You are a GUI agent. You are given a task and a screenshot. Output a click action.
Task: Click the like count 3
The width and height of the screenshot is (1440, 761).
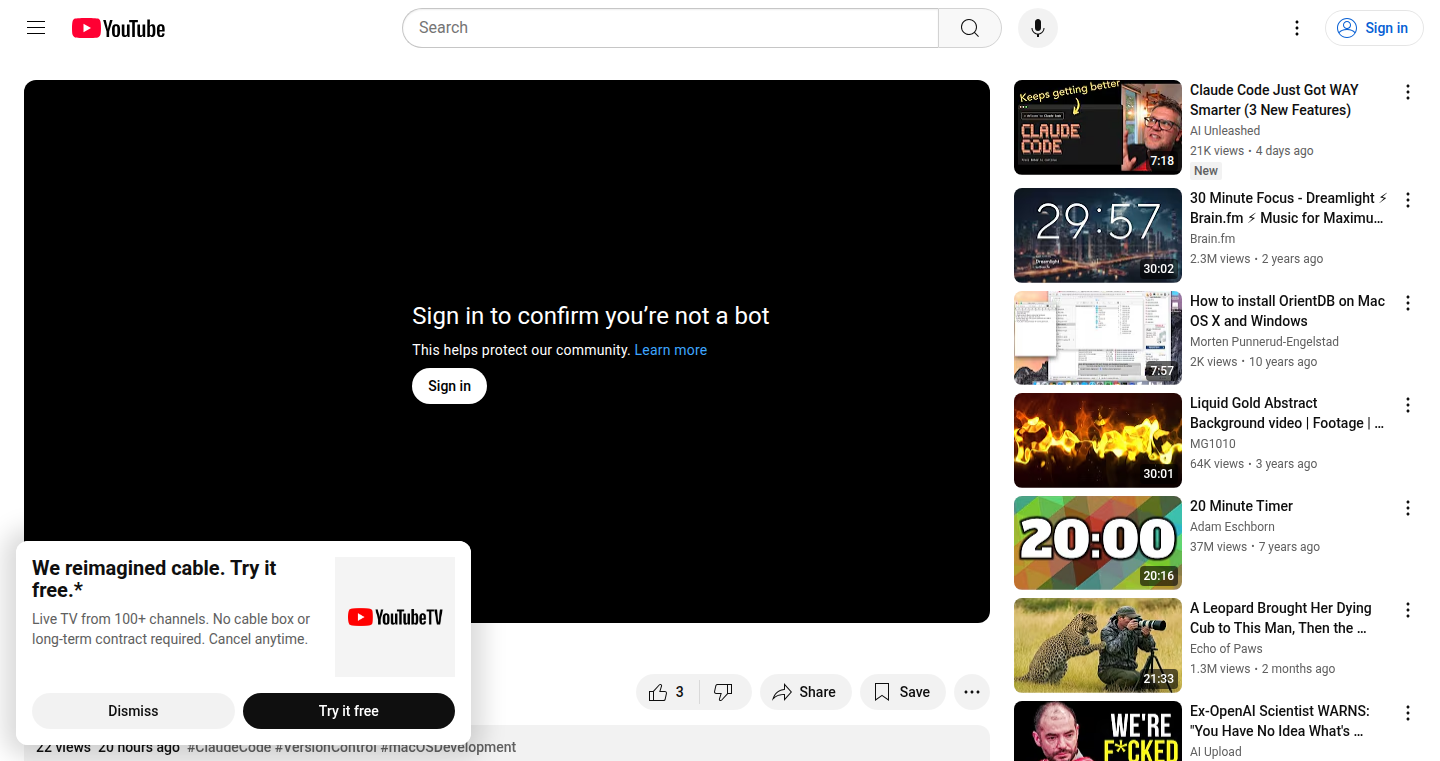click(680, 692)
